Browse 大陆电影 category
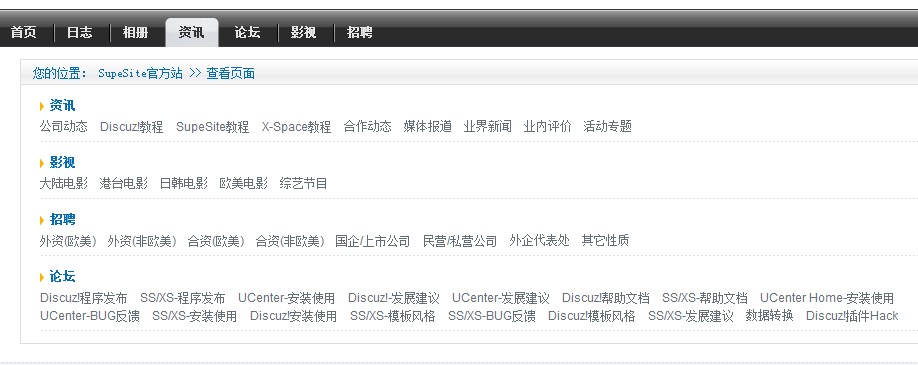This screenshot has height=365, width=918. 63,183
